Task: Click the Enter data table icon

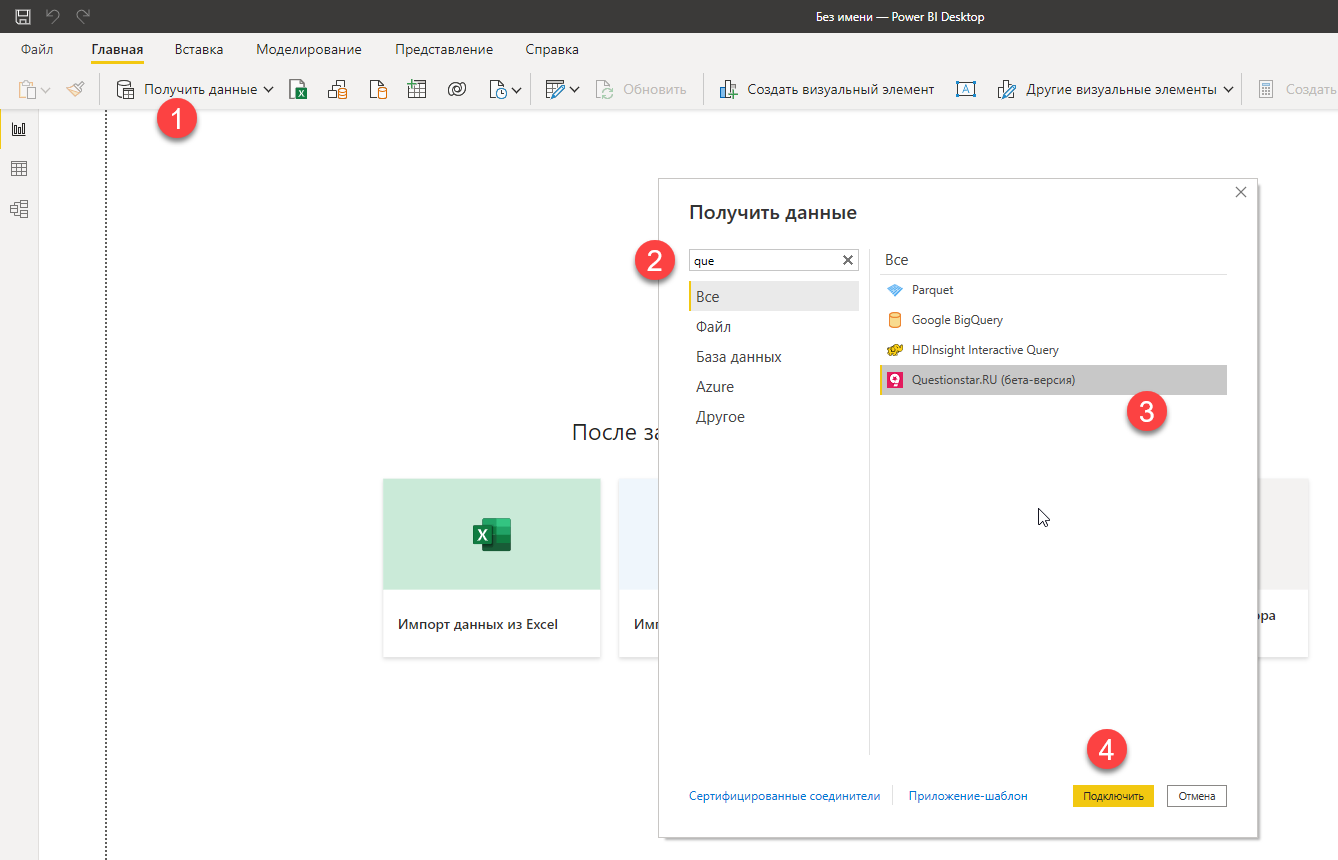Action: [417, 89]
